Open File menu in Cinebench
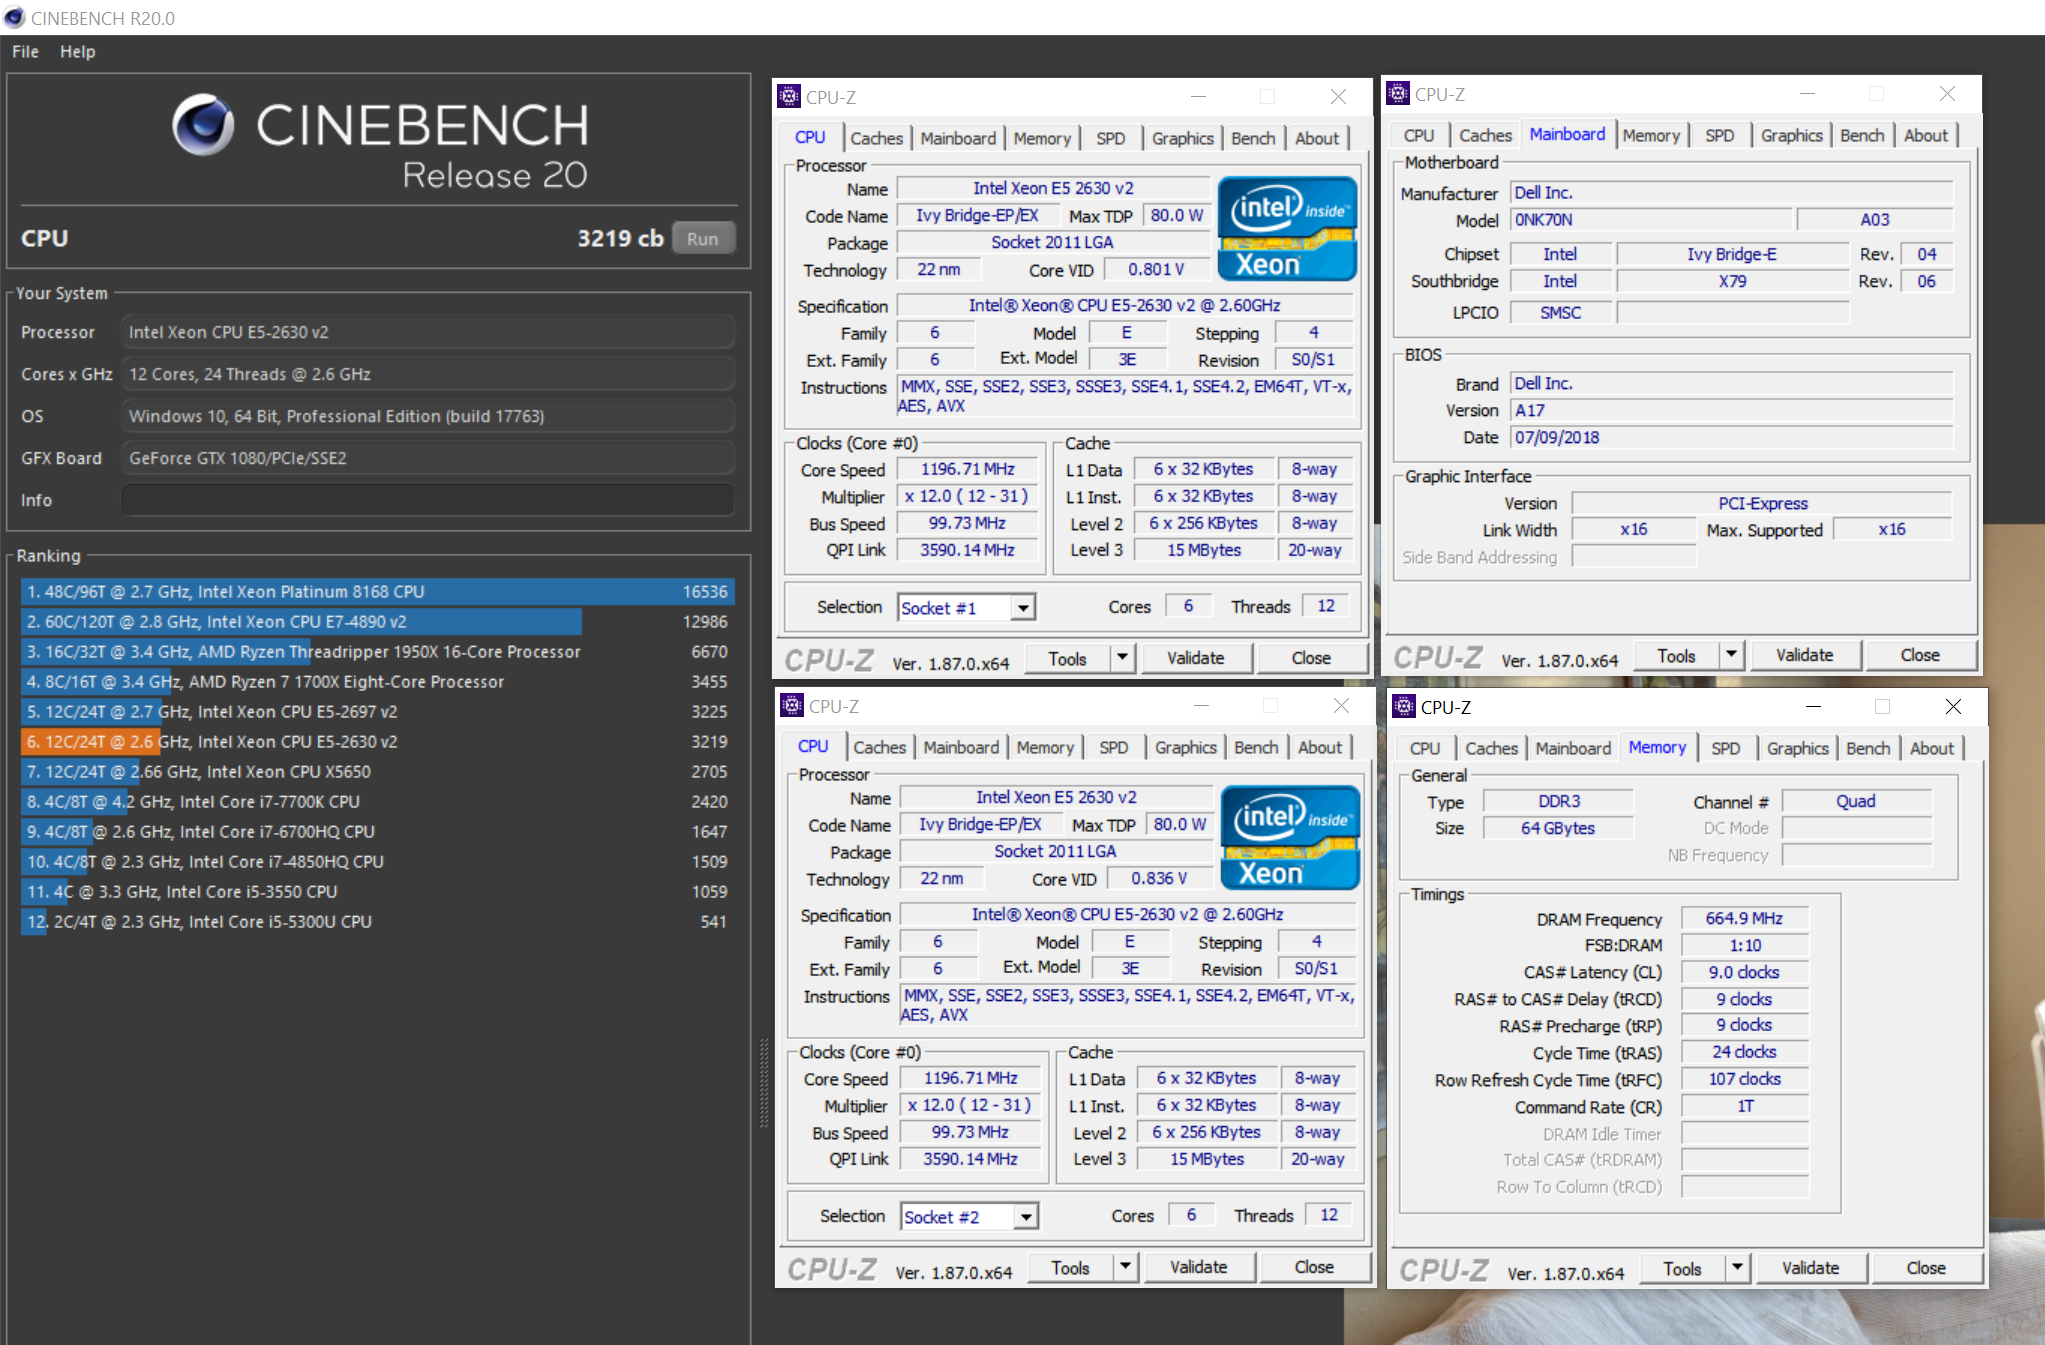Image resolution: width=2045 pixels, height=1345 pixels. (x=26, y=50)
